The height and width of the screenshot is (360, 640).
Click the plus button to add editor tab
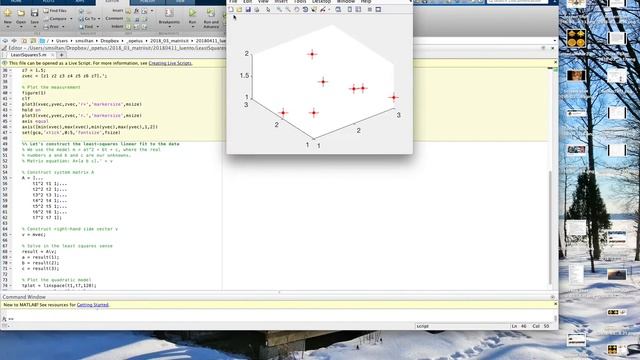click(x=62, y=55)
